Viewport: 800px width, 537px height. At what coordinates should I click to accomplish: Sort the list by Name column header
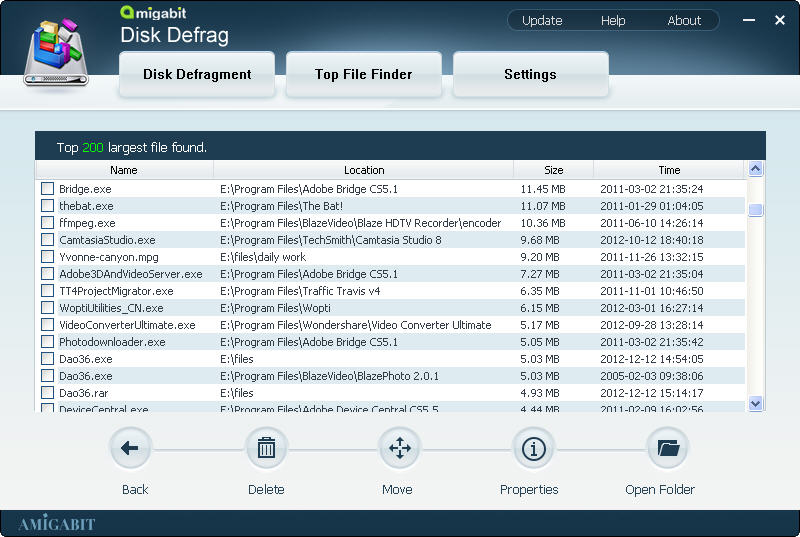124,170
